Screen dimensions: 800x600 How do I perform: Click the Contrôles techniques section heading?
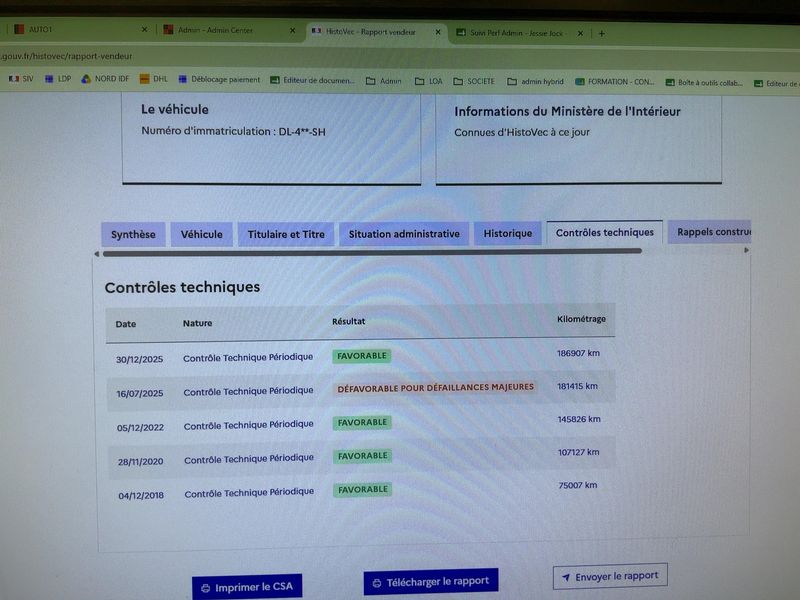pos(182,287)
